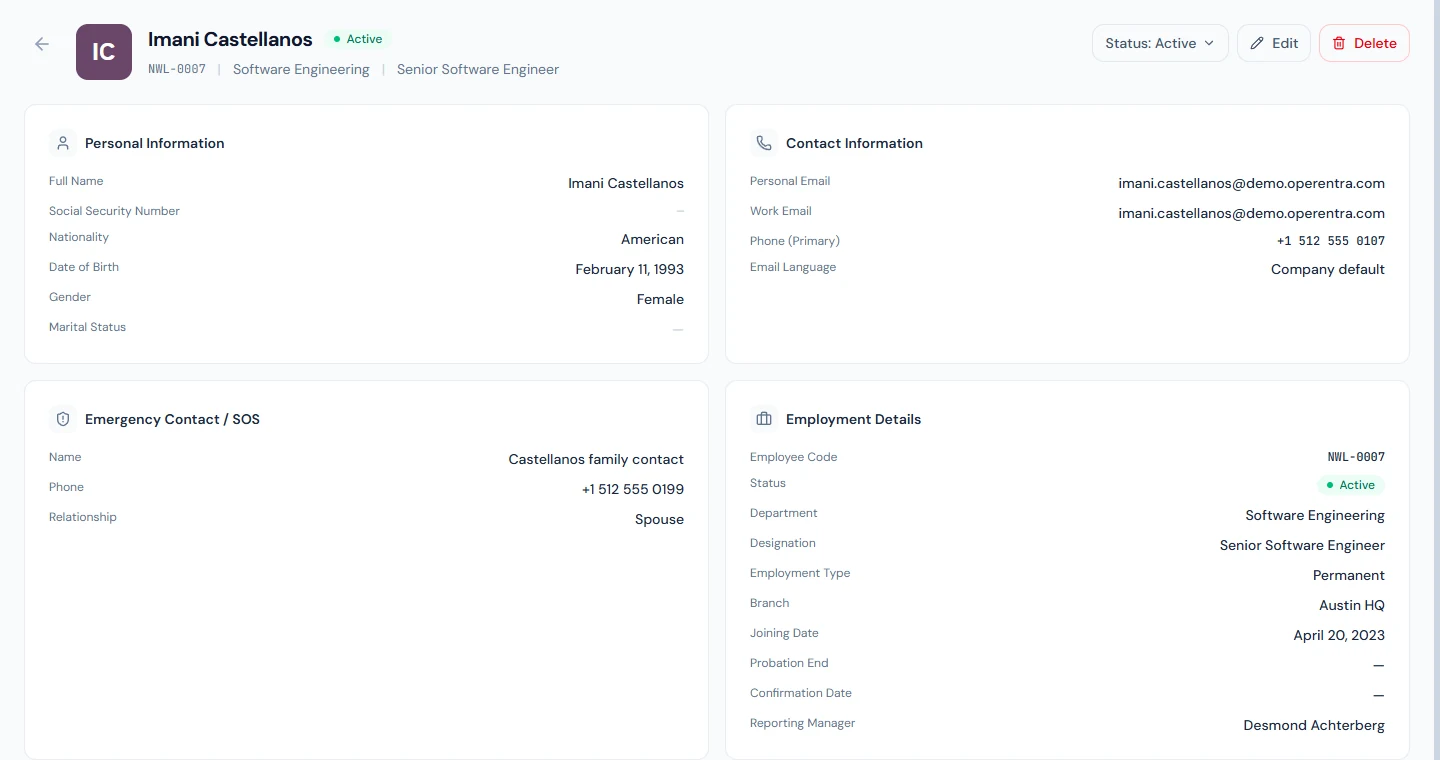Click the Active badge next to the name
This screenshot has width=1440, height=760.
[x=357, y=39]
